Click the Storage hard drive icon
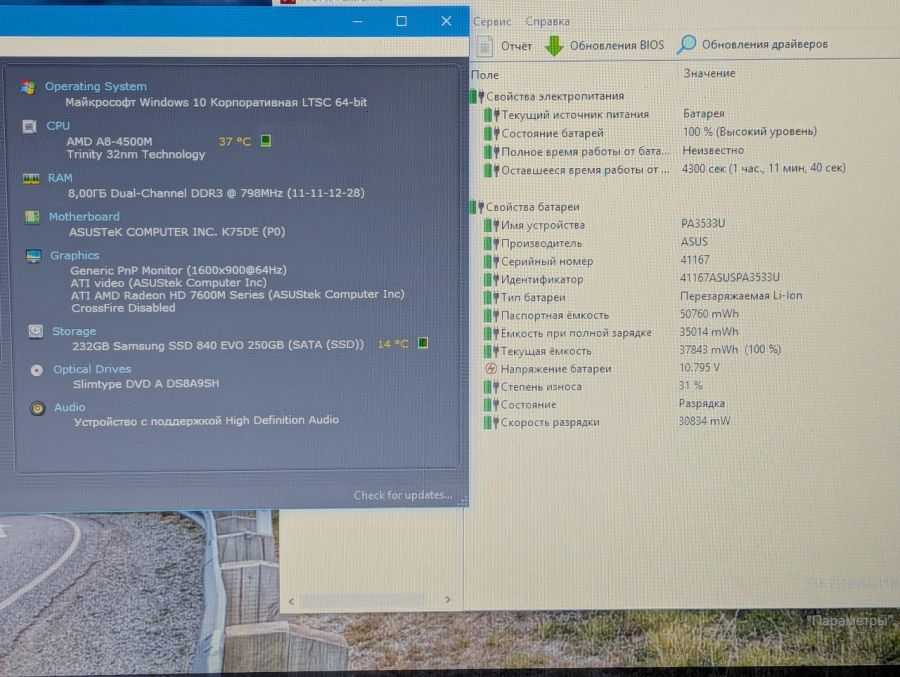Image resolution: width=900 pixels, height=677 pixels. pyautogui.click(x=36, y=331)
